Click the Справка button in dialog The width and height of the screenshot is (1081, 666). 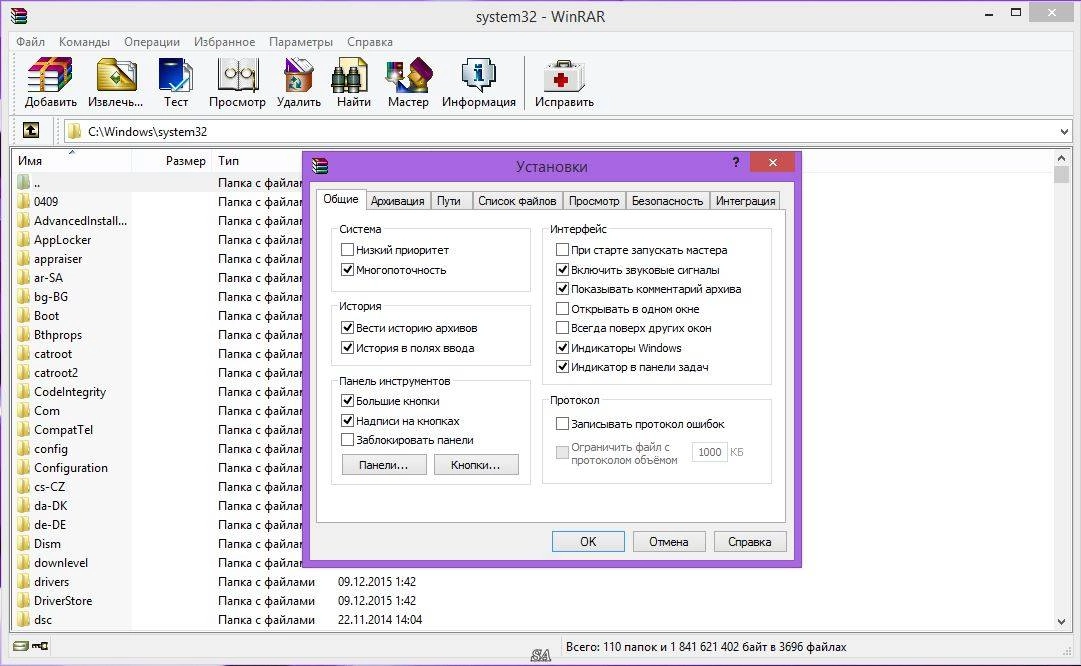pos(749,541)
